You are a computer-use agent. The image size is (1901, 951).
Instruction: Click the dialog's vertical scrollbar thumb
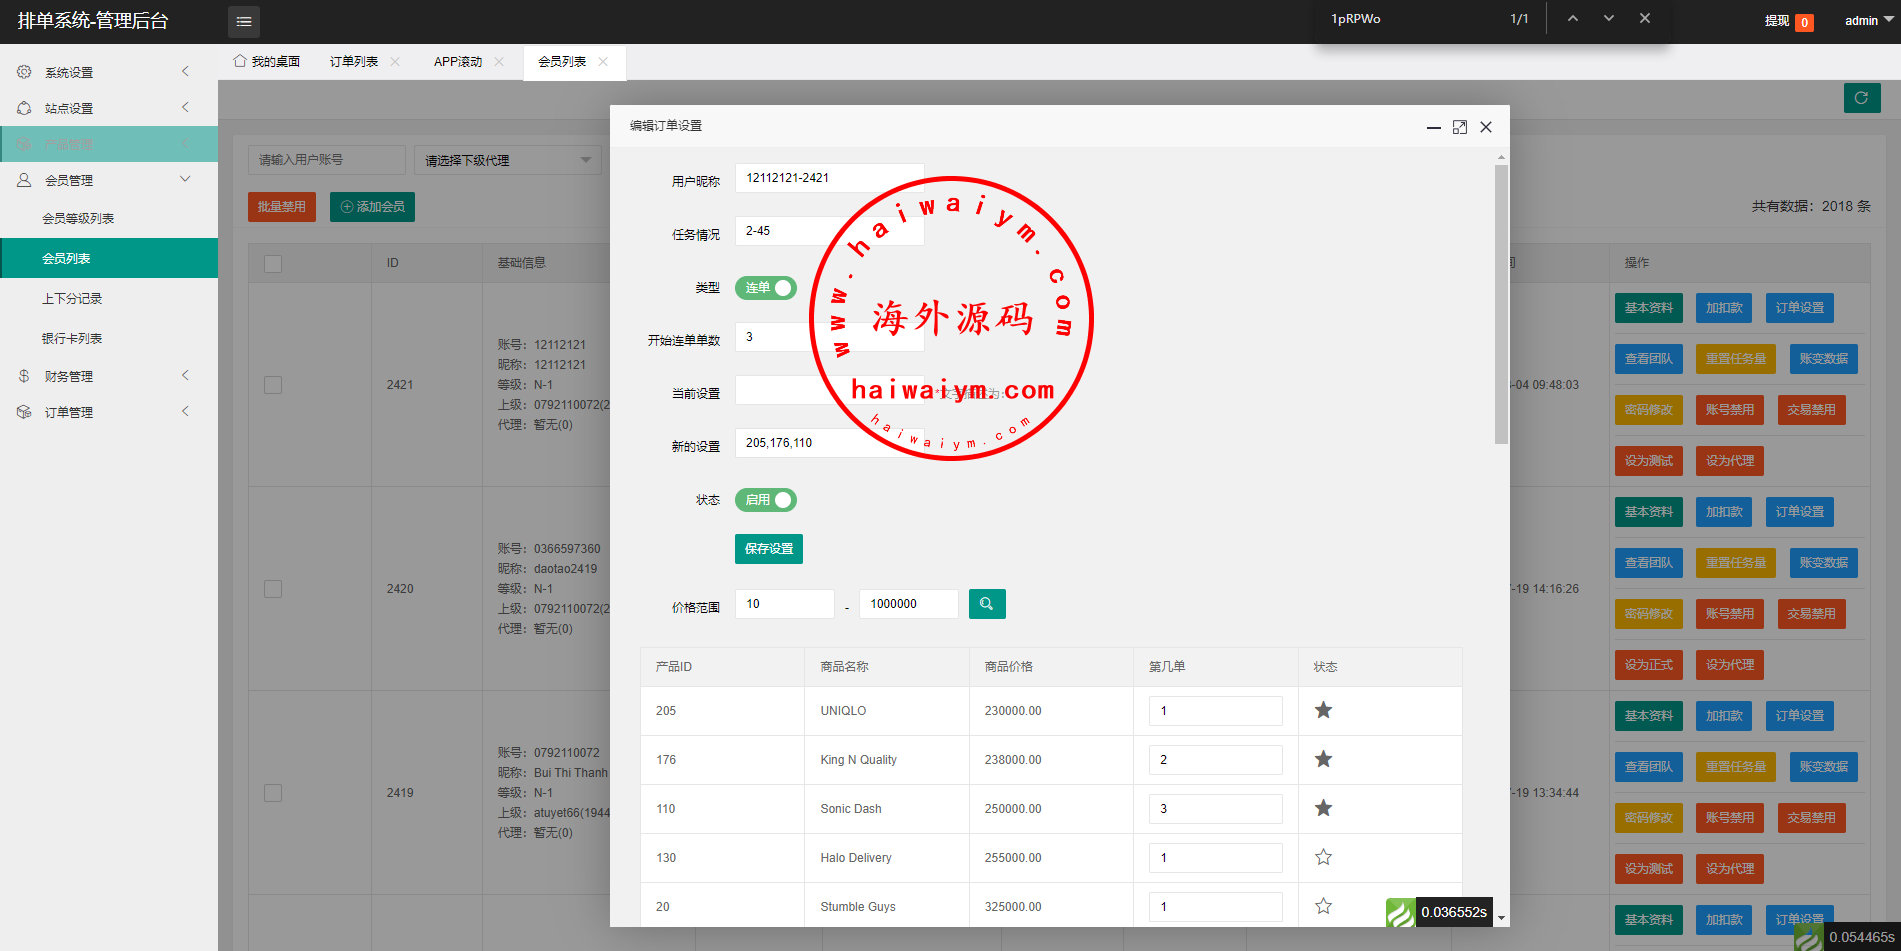pos(1500,300)
